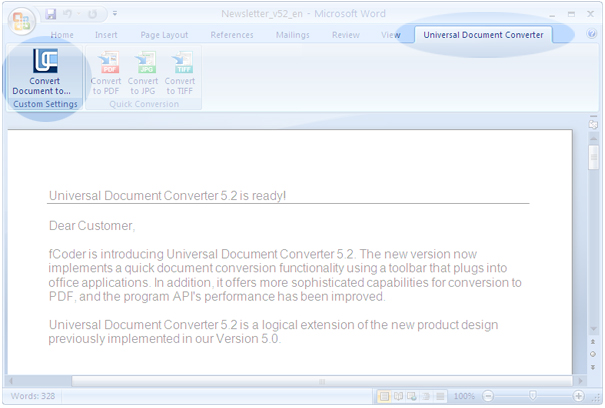Open the Page Layout tab
605x408 pixels.
click(x=164, y=35)
